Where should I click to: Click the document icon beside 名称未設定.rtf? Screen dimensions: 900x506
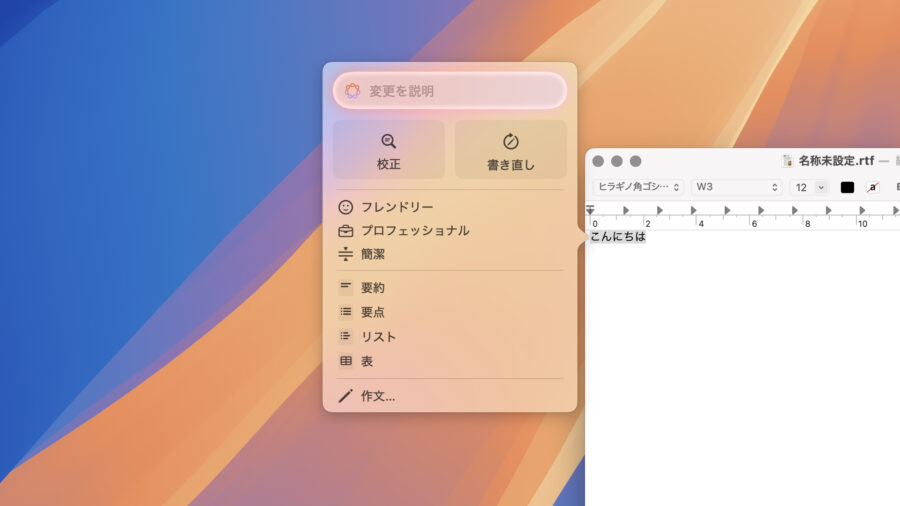pos(788,161)
